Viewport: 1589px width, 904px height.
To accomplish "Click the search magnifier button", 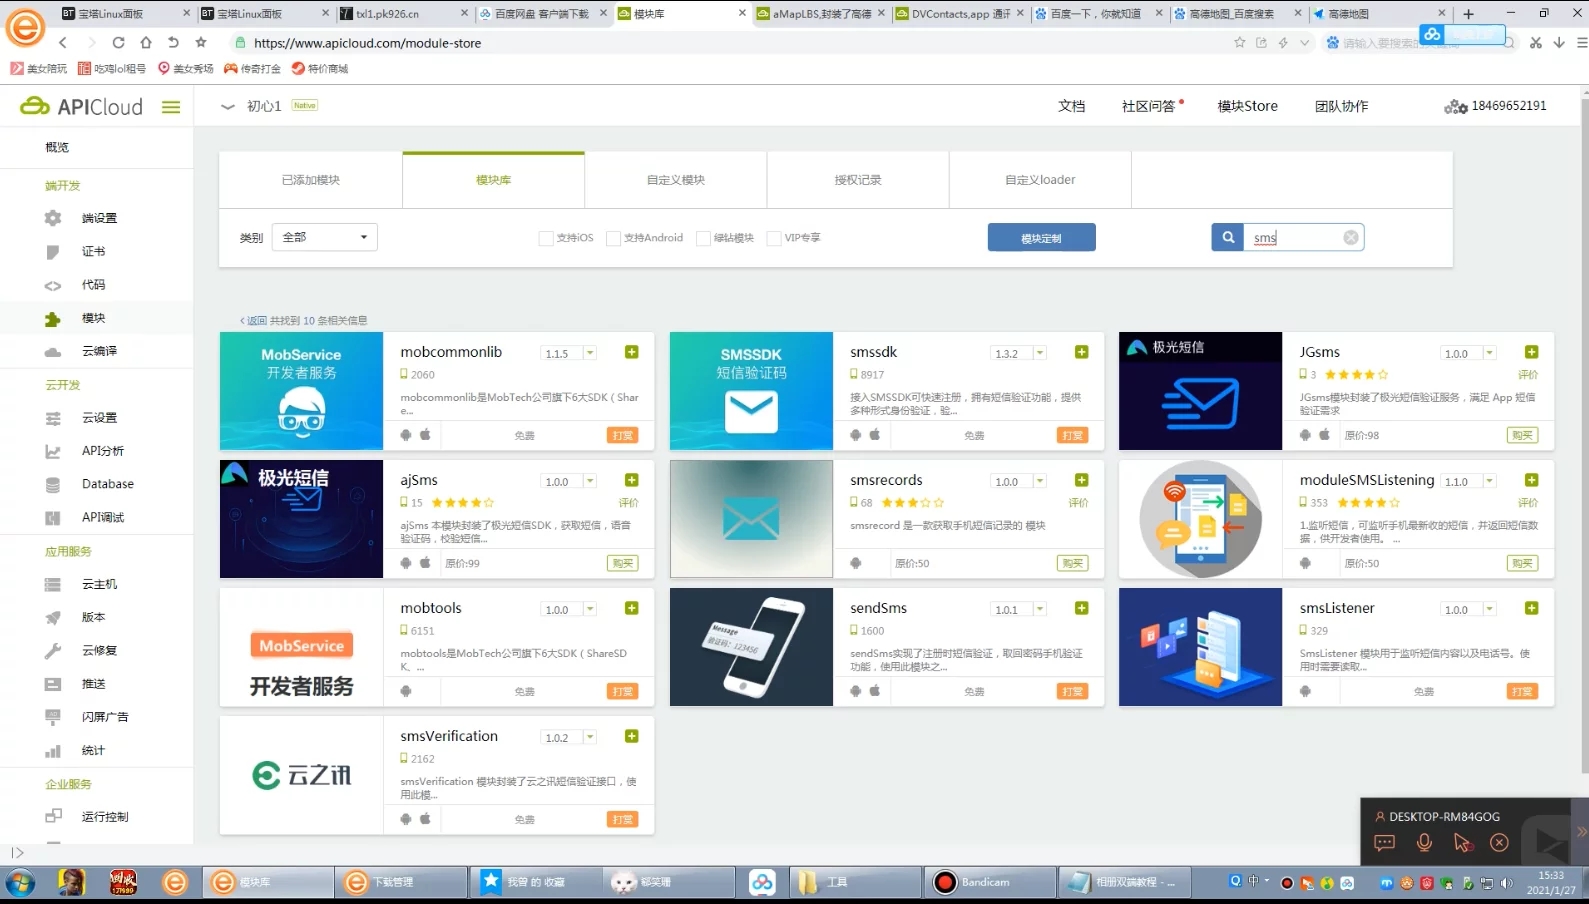I will [x=1228, y=238].
